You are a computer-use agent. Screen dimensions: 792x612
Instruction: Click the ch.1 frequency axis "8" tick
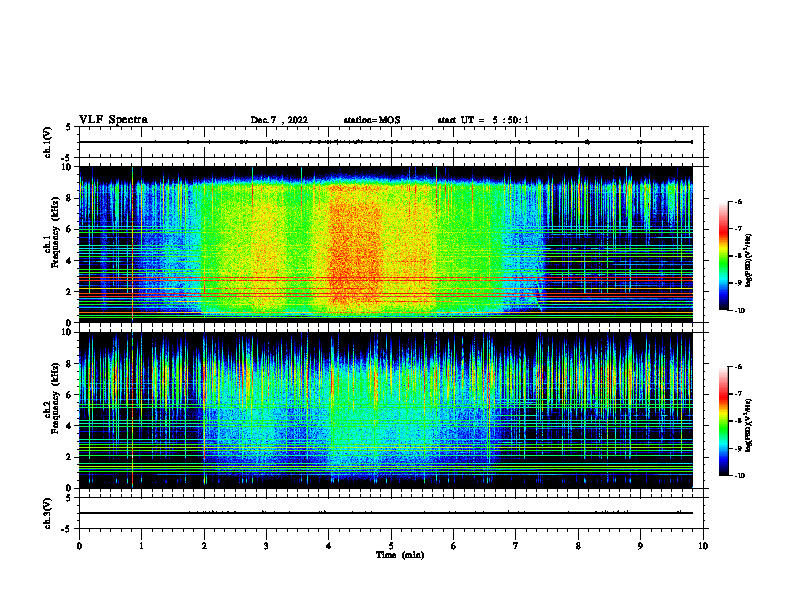click(x=70, y=198)
